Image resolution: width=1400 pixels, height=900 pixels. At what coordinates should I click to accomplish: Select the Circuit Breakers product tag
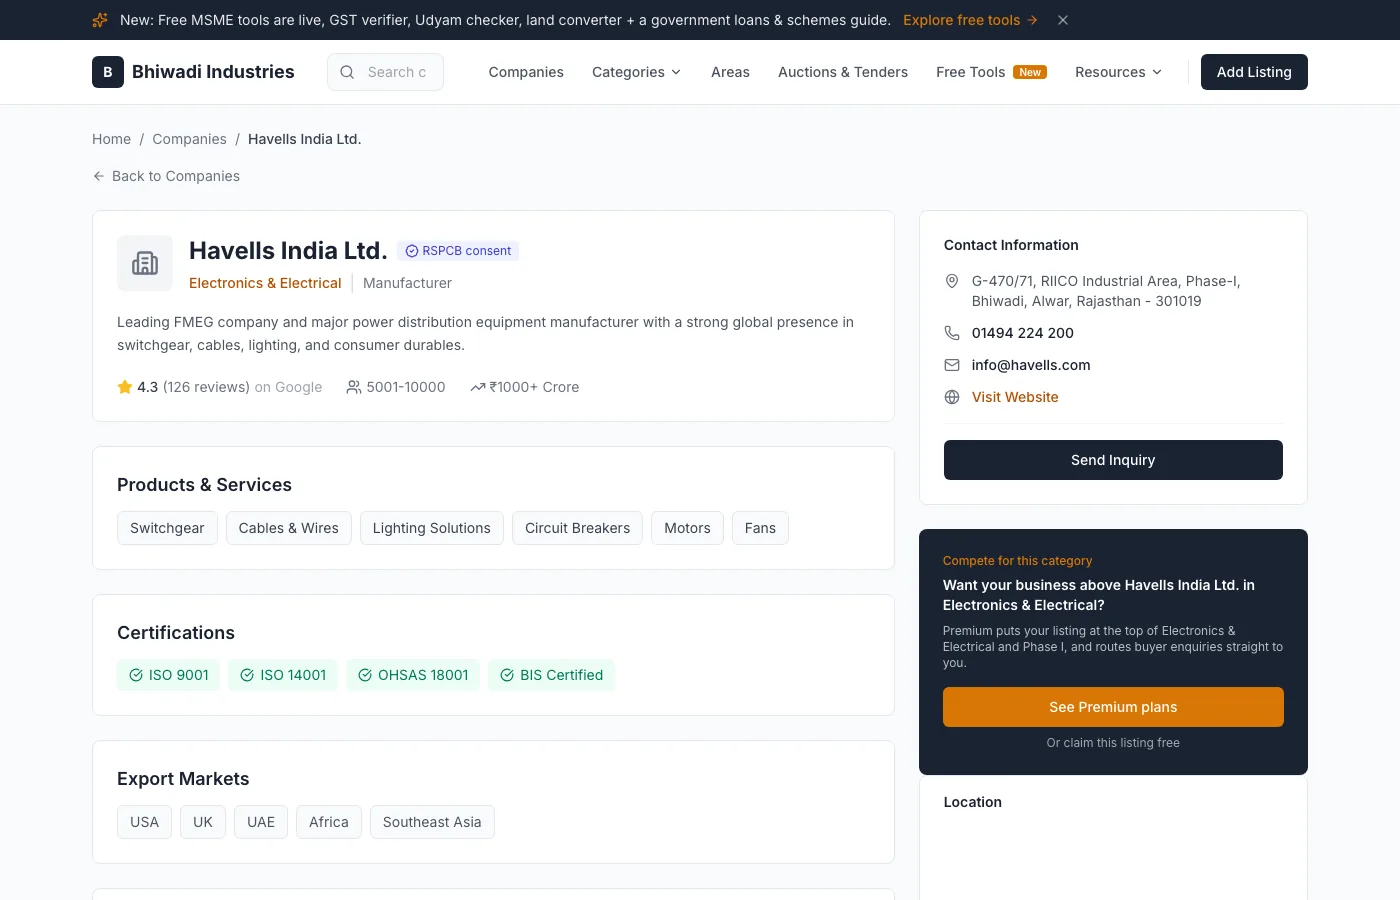coord(577,528)
